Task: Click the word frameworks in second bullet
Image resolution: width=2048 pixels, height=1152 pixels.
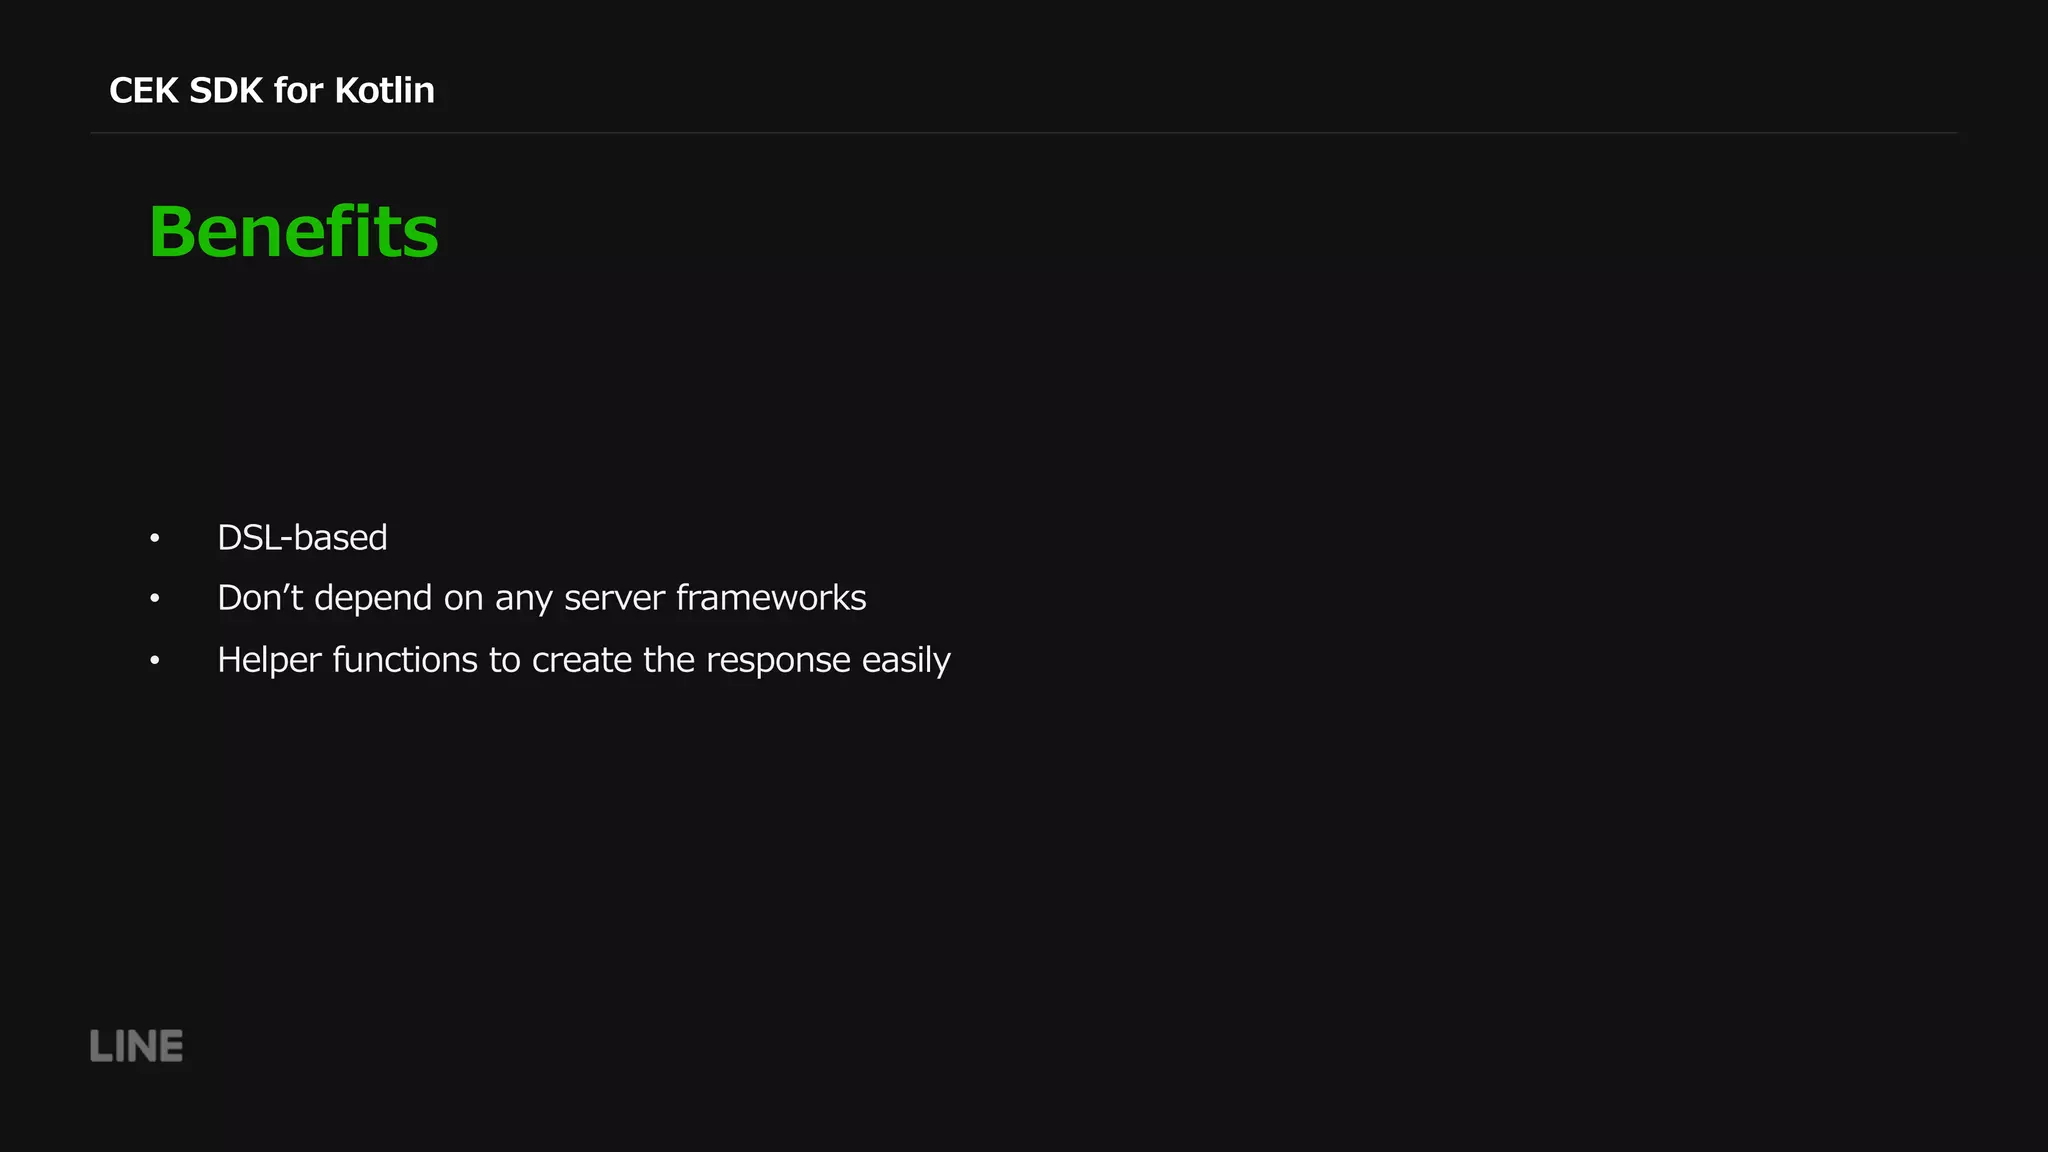Action: (771, 598)
